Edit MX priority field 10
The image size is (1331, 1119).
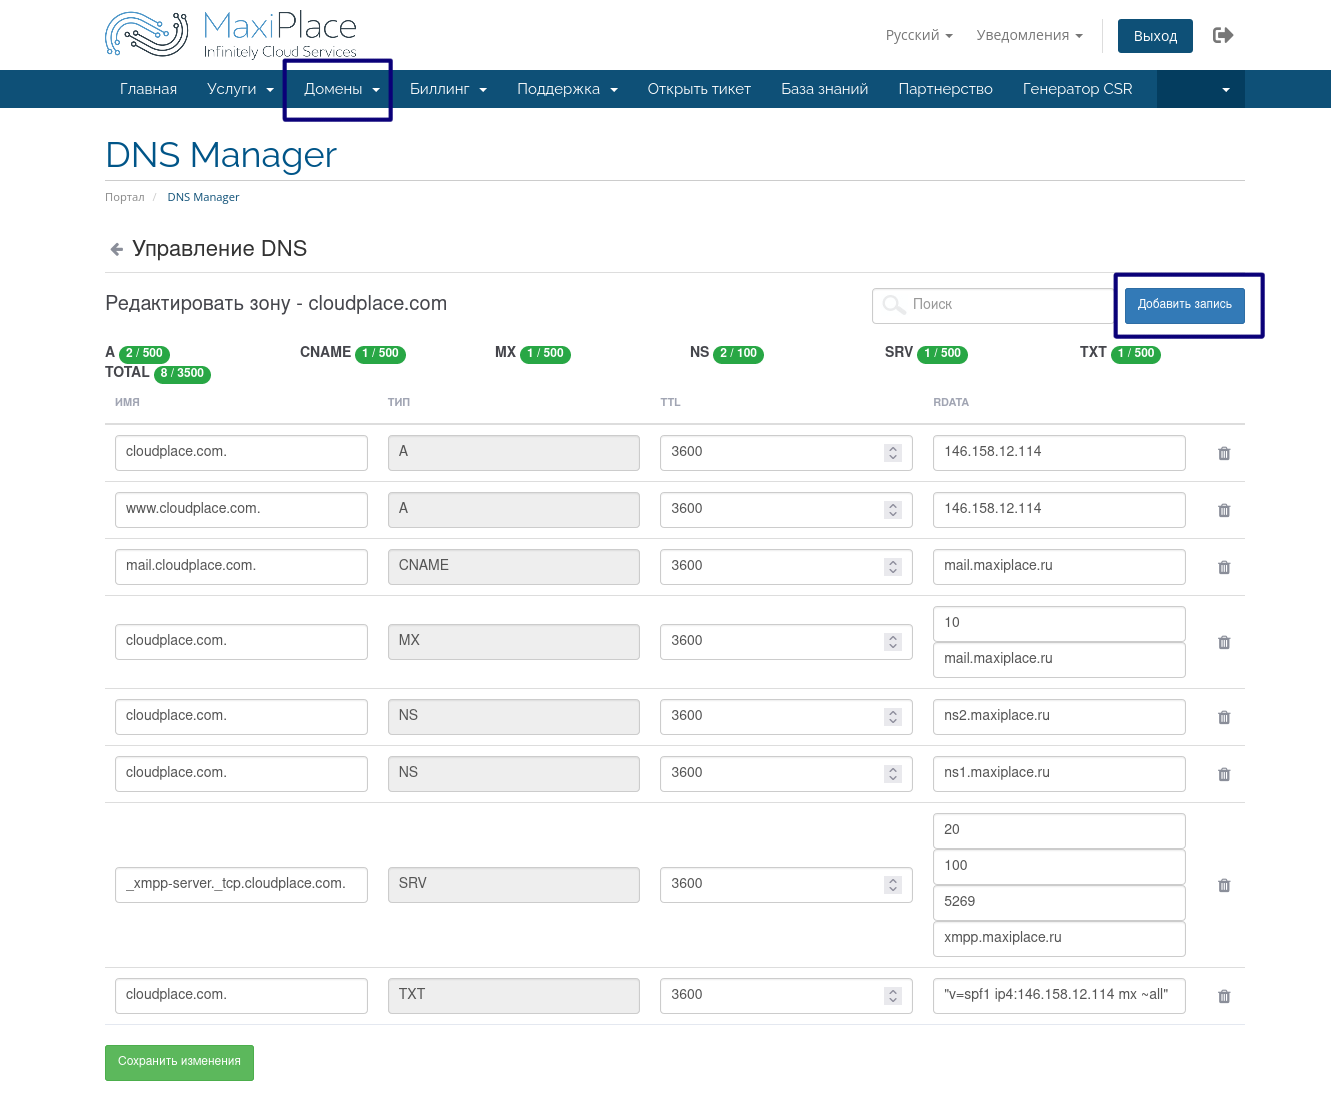click(1059, 624)
